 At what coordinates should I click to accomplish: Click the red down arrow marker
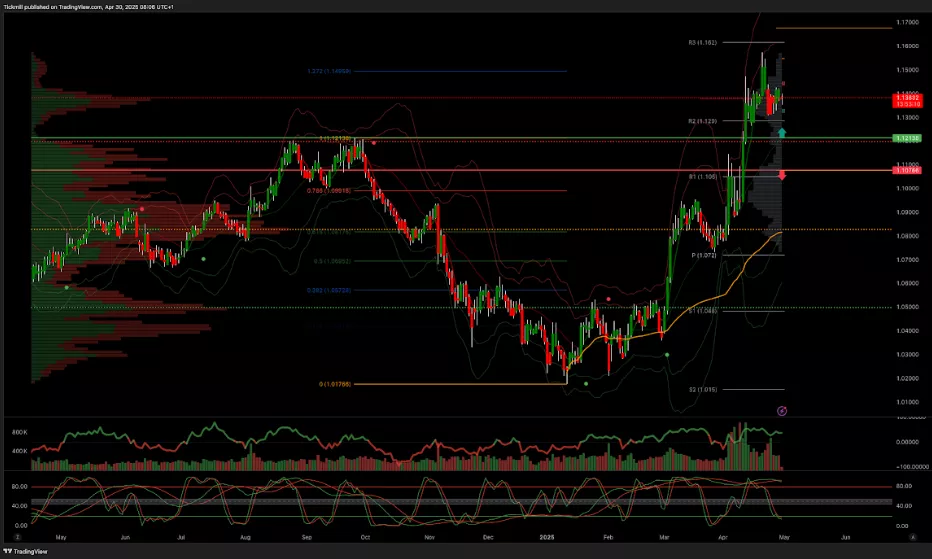coord(782,176)
